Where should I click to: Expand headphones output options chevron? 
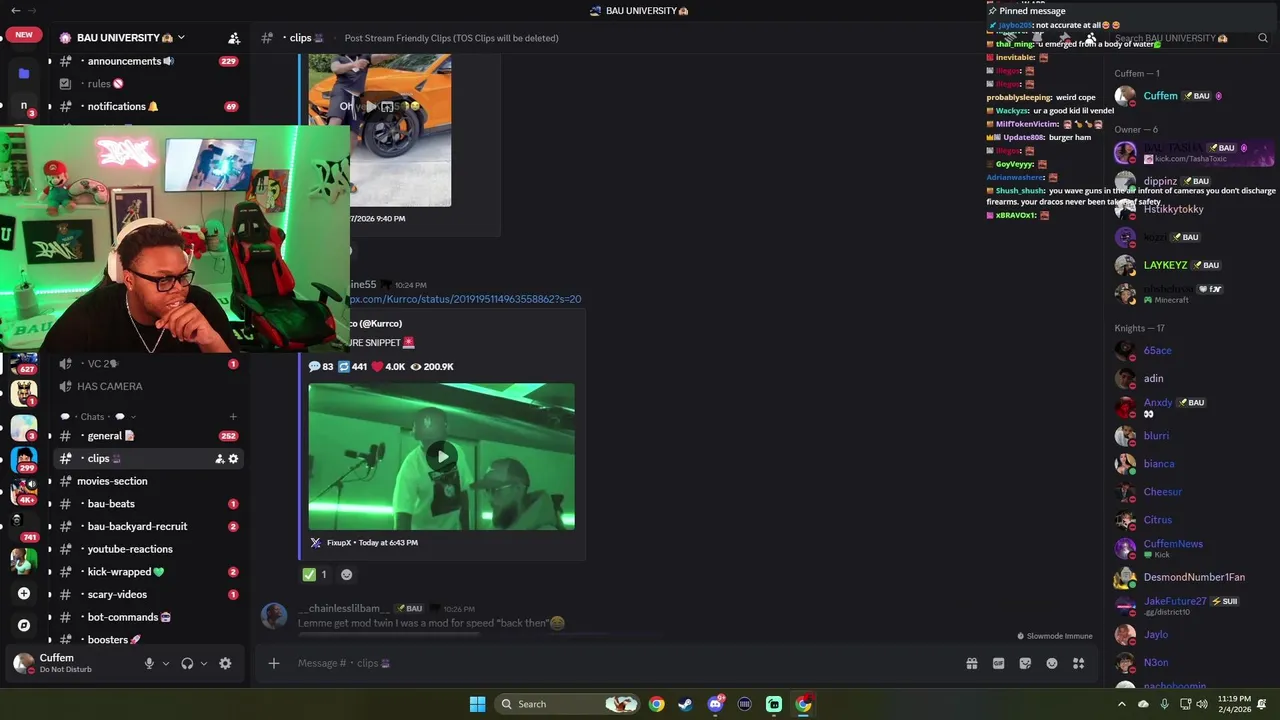(x=204, y=663)
